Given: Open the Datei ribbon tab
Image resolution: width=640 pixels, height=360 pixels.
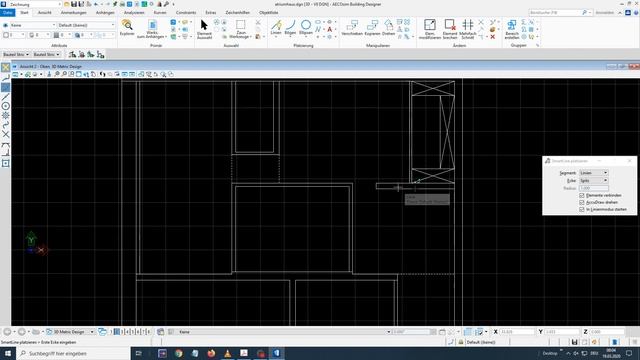Looking at the screenshot, I should pos(7,13).
